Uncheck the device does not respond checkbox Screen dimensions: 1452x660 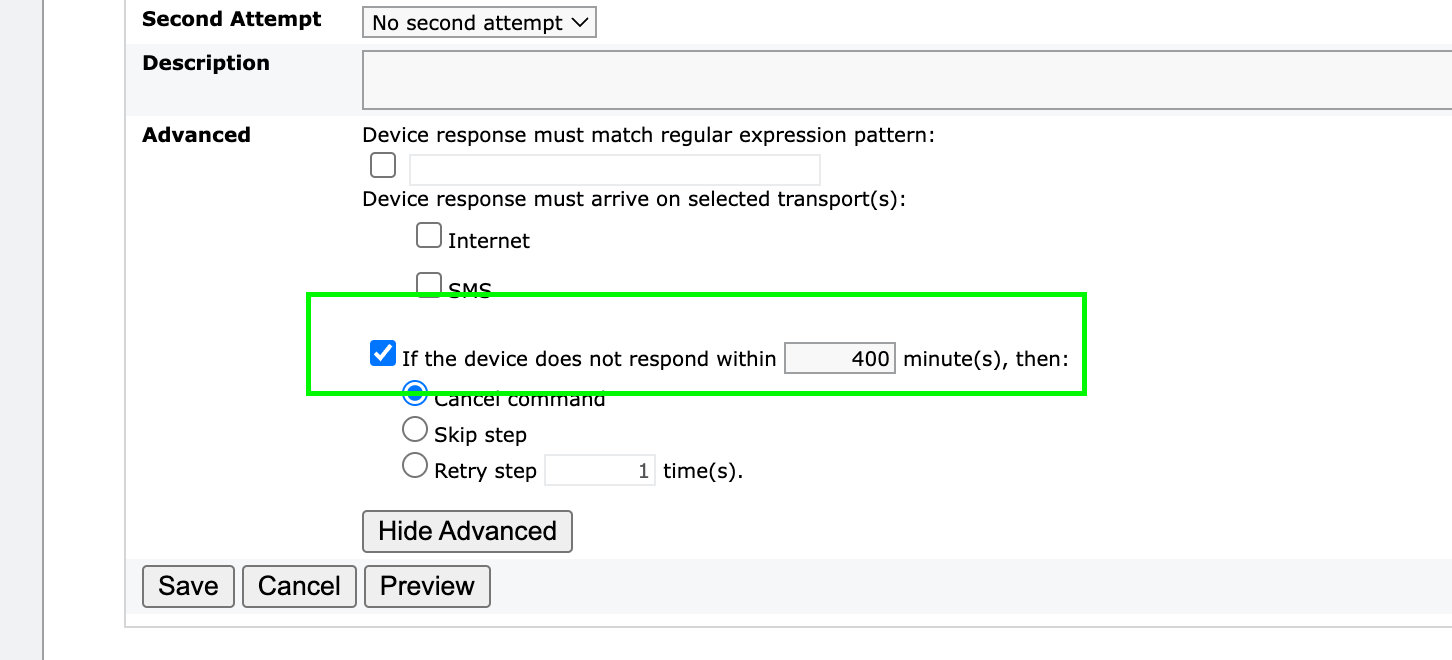click(383, 353)
